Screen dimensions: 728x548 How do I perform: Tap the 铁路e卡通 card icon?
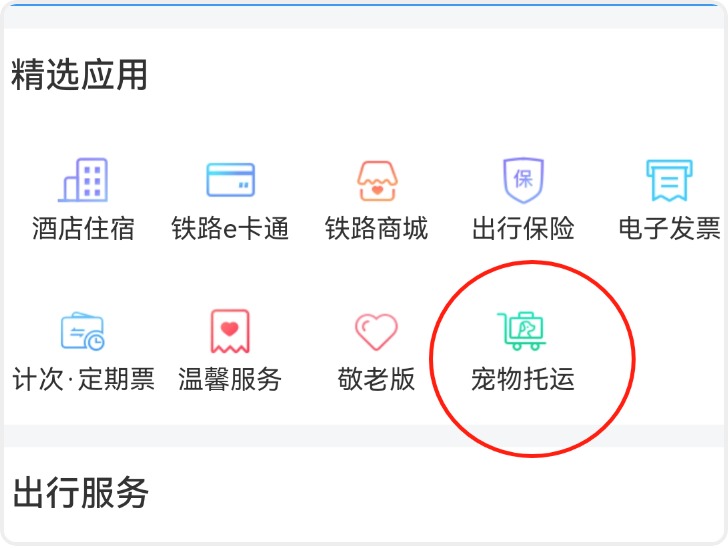230,180
